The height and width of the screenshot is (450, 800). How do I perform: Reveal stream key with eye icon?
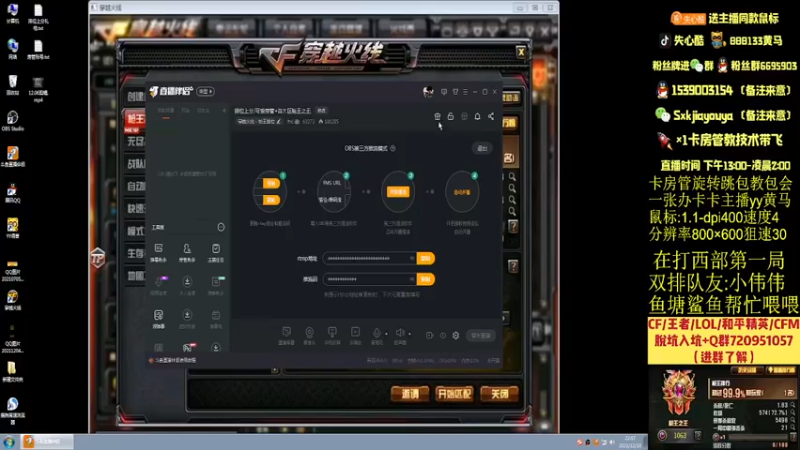tap(412, 279)
